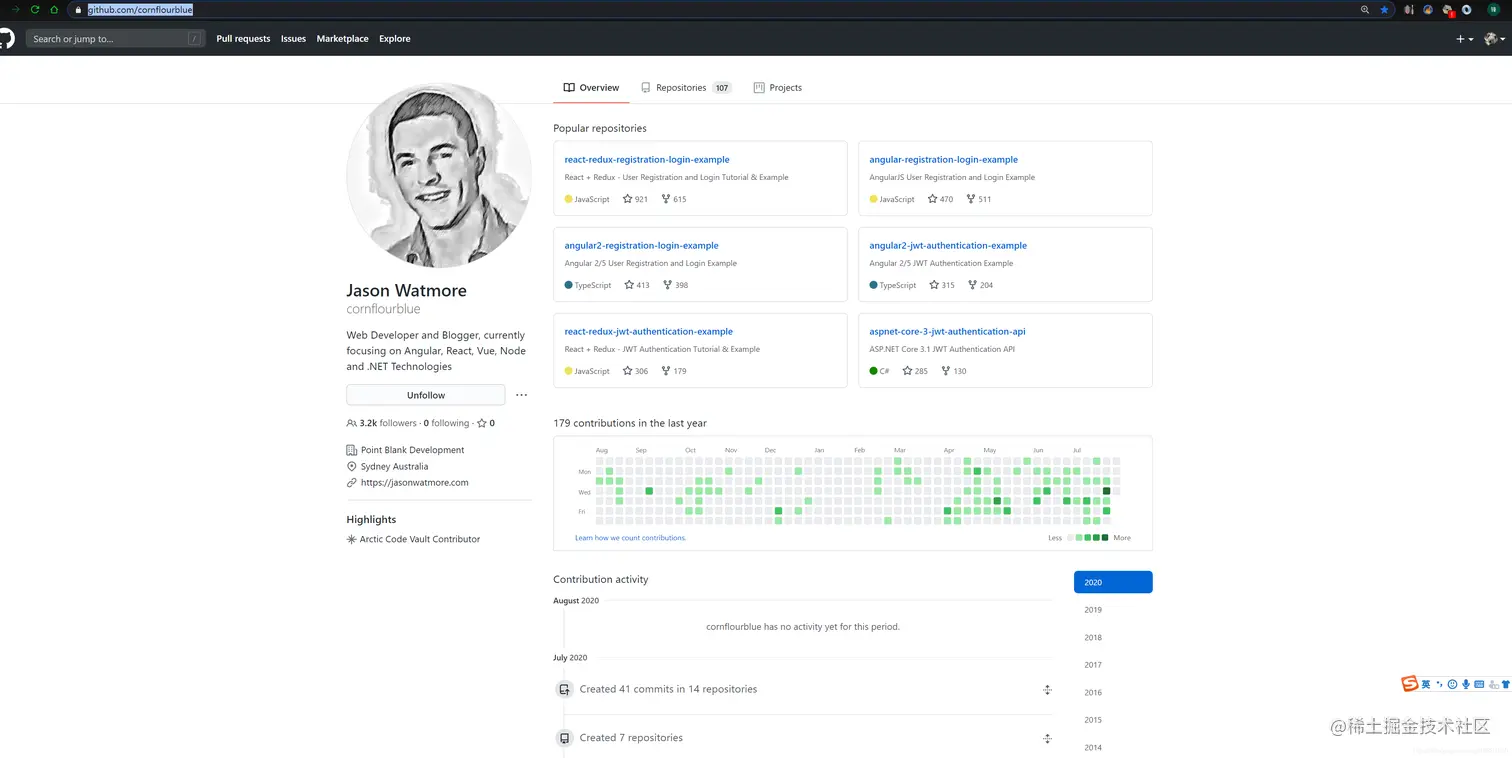The image size is (1512, 758).
Task: Toggle Sogou punctuation mode indicator
Action: pyautogui.click(x=1440, y=684)
